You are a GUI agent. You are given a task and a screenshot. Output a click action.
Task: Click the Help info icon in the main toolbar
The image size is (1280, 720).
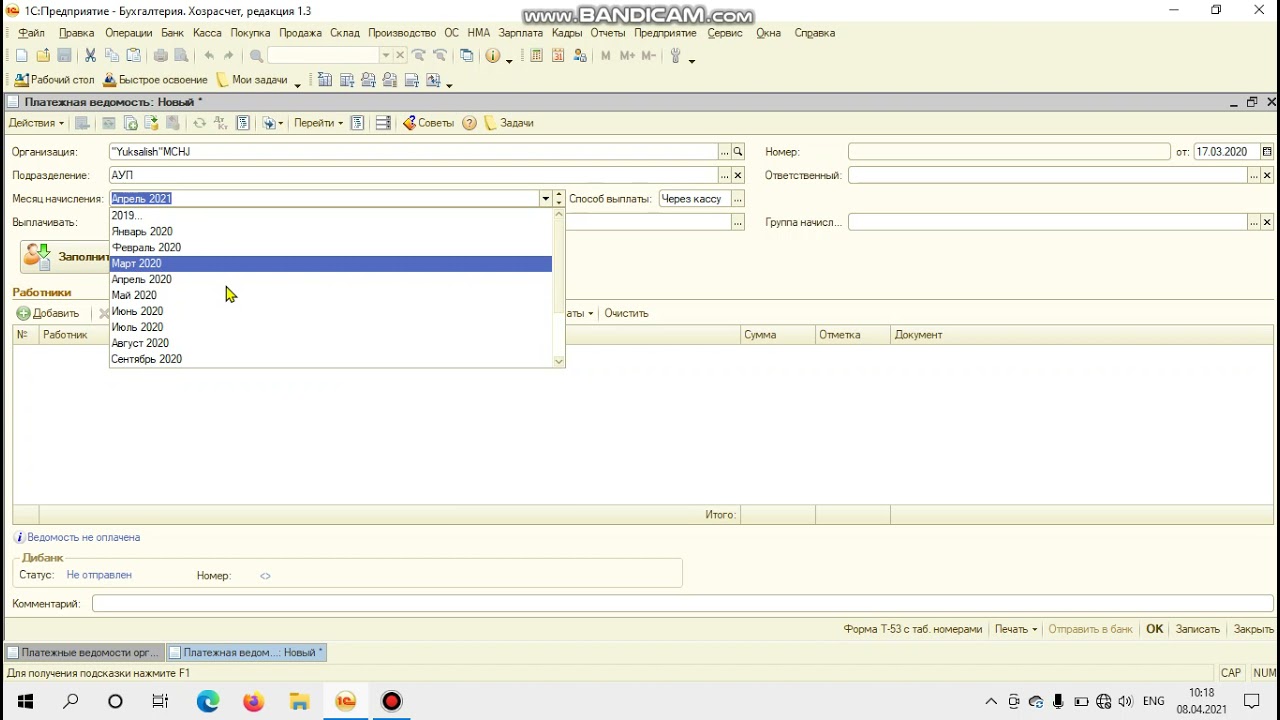(x=492, y=56)
